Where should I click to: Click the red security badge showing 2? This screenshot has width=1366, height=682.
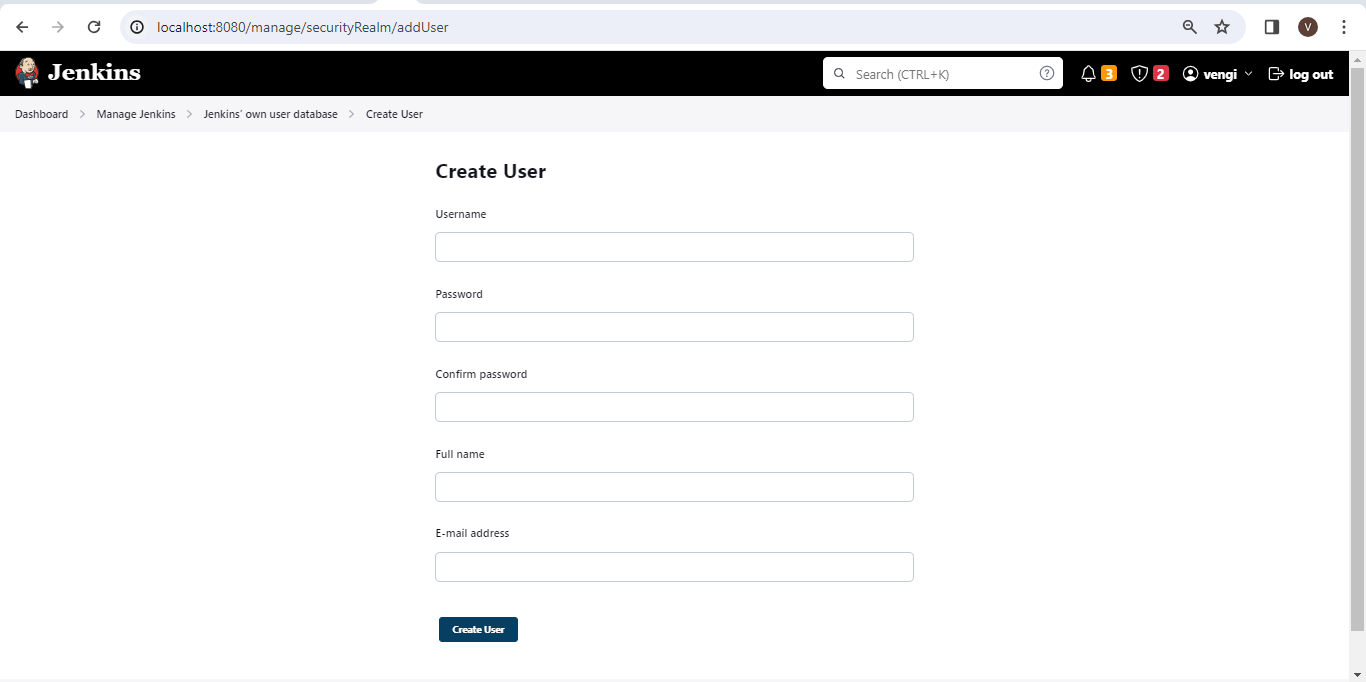1160,73
